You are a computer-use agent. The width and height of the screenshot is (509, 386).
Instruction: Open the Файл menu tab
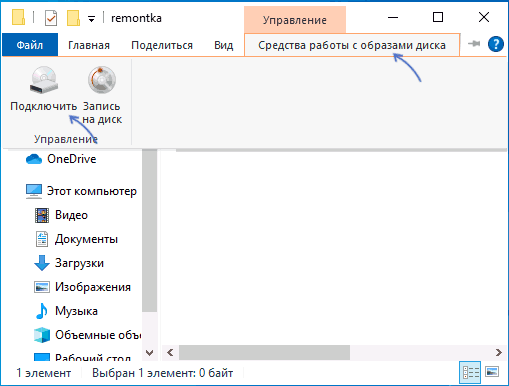point(30,45)
